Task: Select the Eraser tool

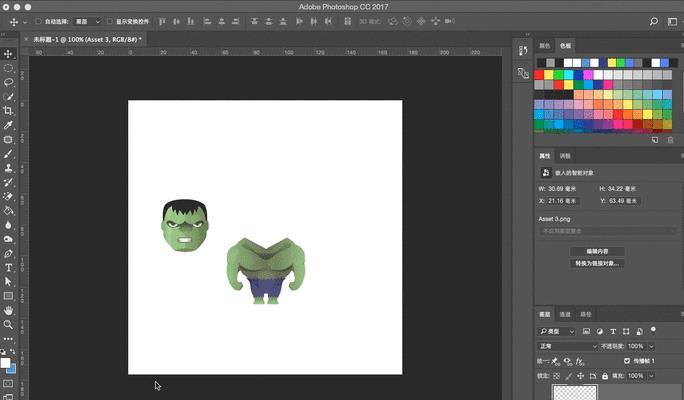Action: tap(8, 196)
